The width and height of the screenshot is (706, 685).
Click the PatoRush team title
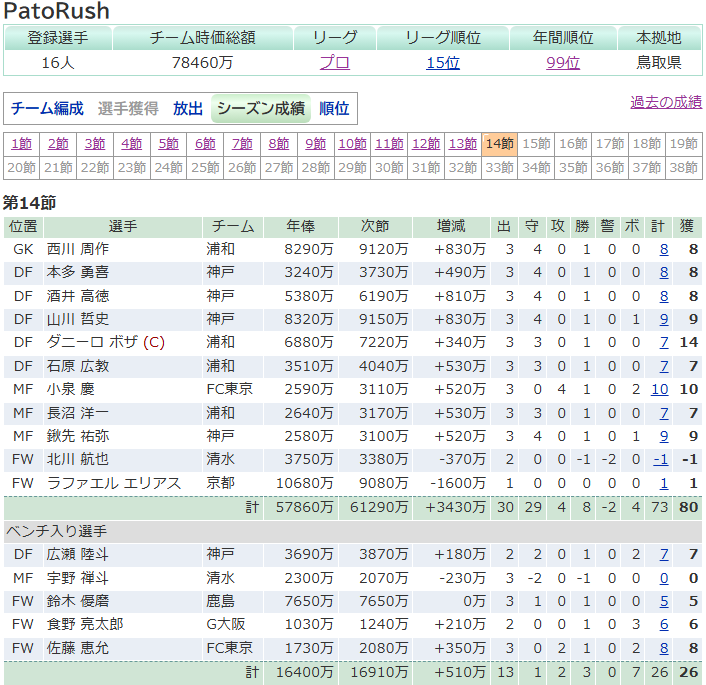[x=57, y=11]
